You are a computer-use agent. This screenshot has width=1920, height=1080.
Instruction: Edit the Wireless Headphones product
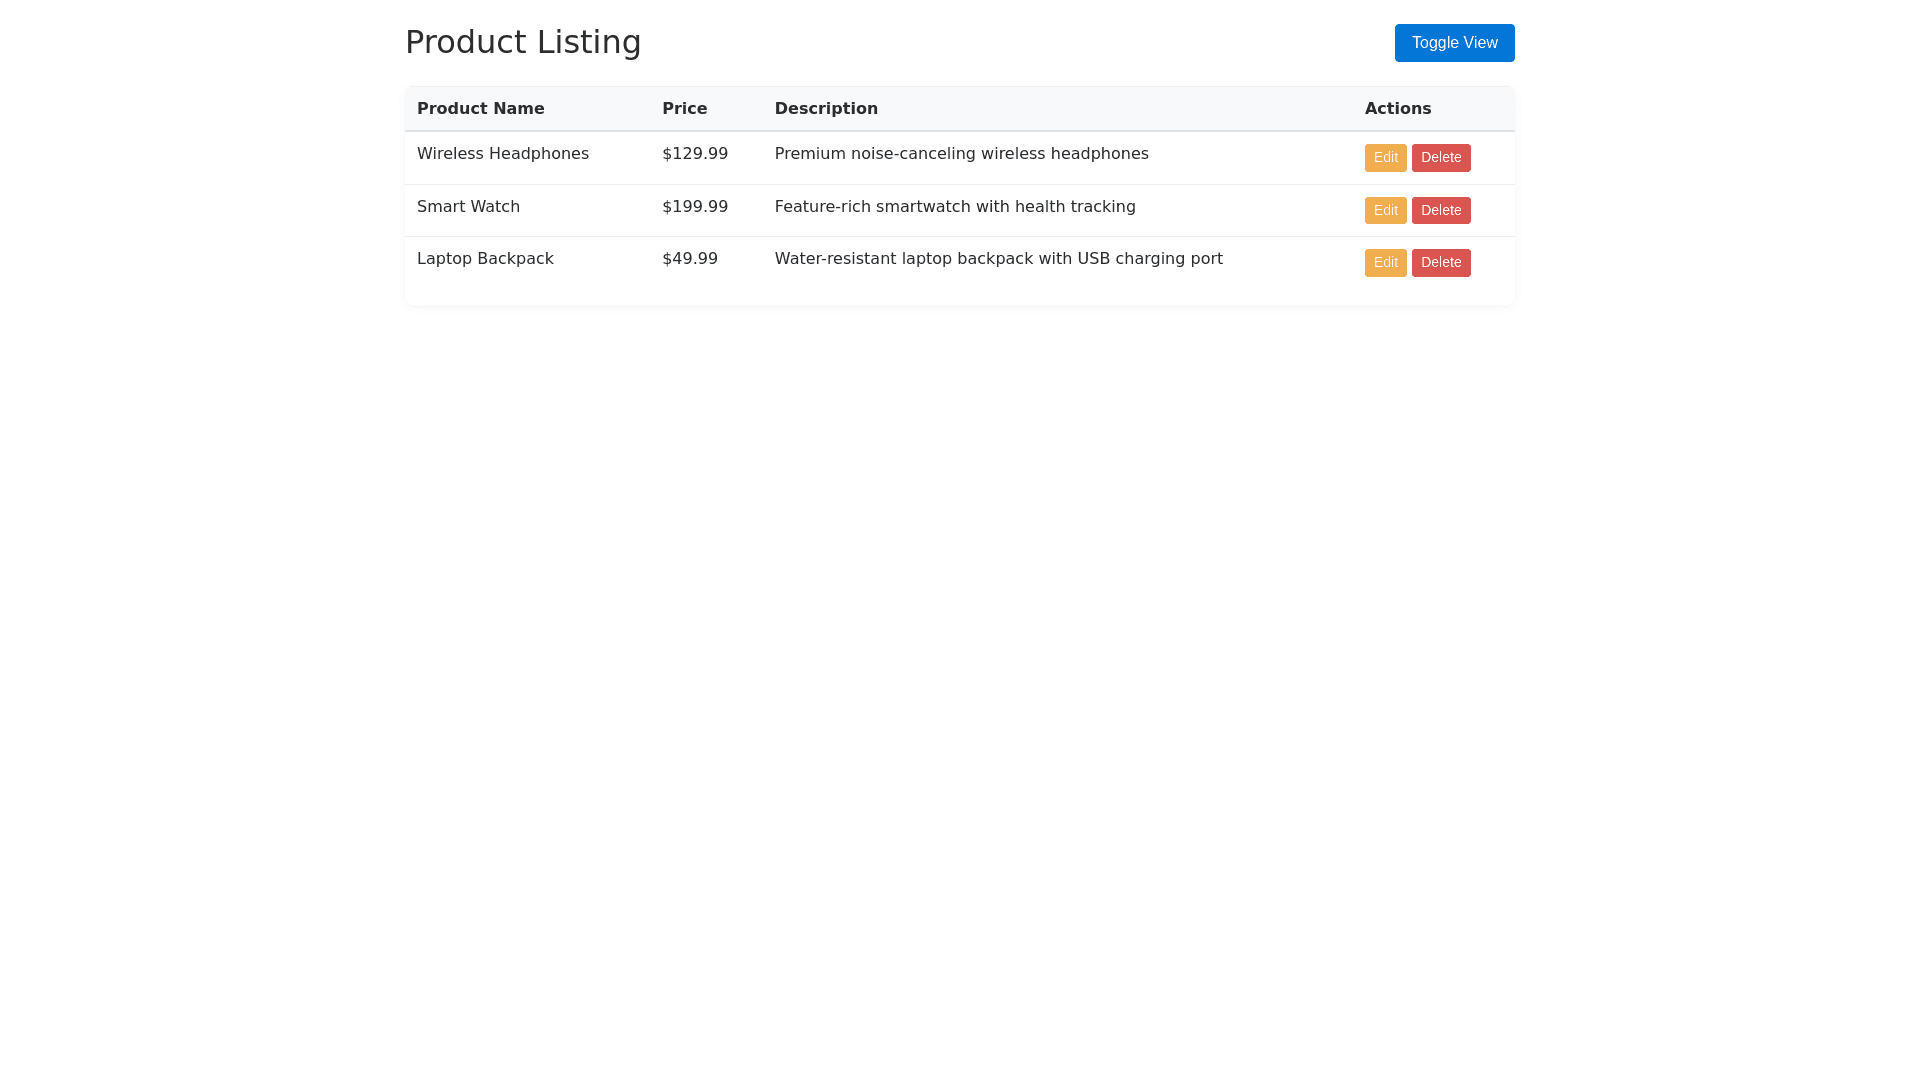tap(1385, 158)
